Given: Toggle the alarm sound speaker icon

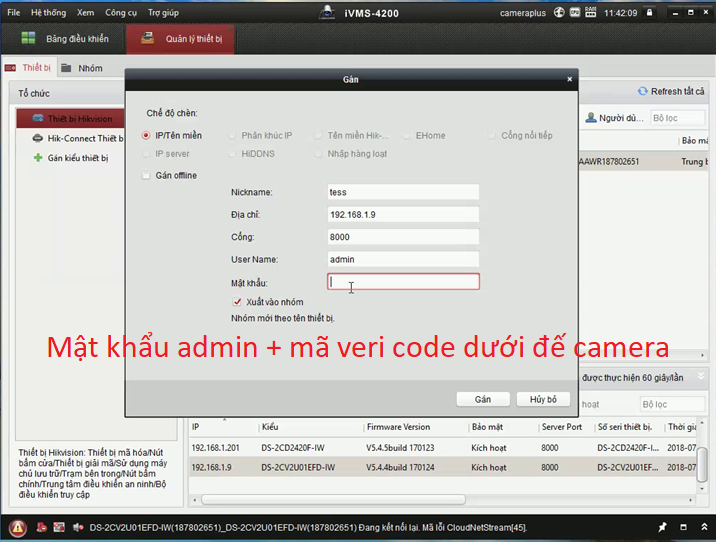Looking at the screenshot, I should coord(78,527).
